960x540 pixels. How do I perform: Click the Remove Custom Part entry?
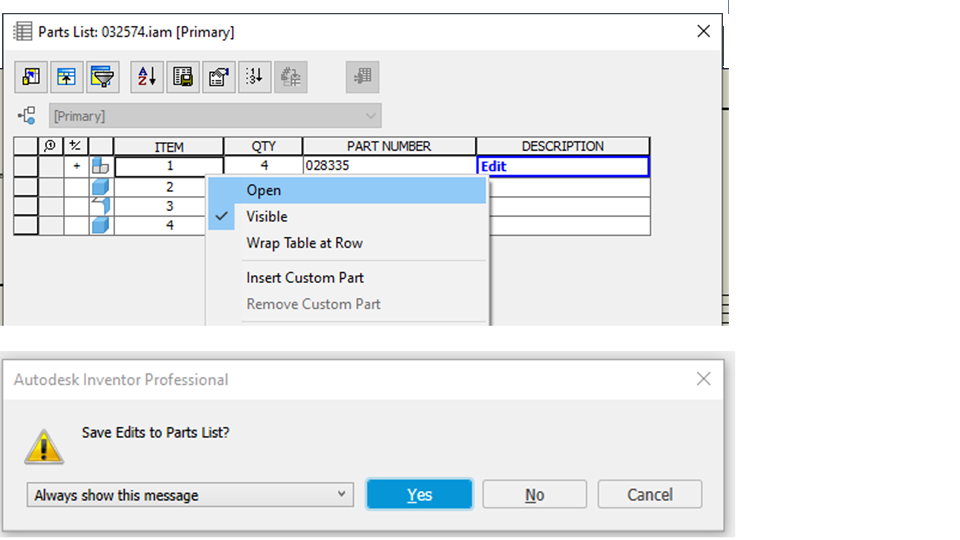347,304
